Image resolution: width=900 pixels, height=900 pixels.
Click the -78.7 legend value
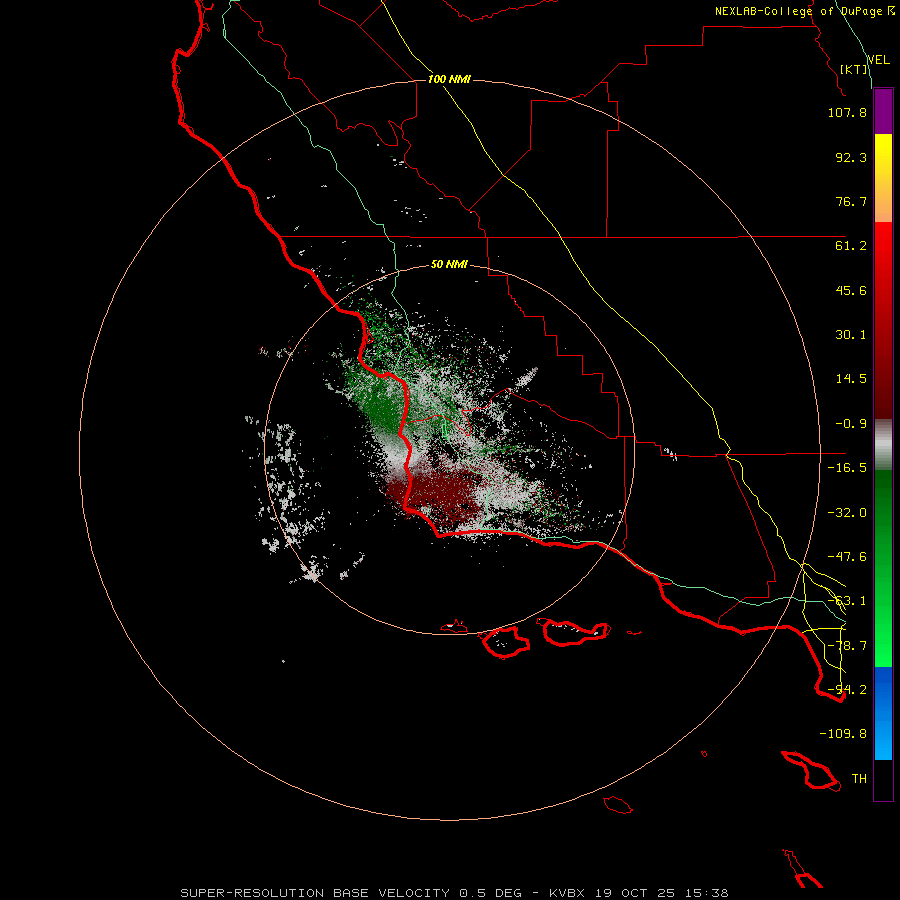[x=847, y=646]
